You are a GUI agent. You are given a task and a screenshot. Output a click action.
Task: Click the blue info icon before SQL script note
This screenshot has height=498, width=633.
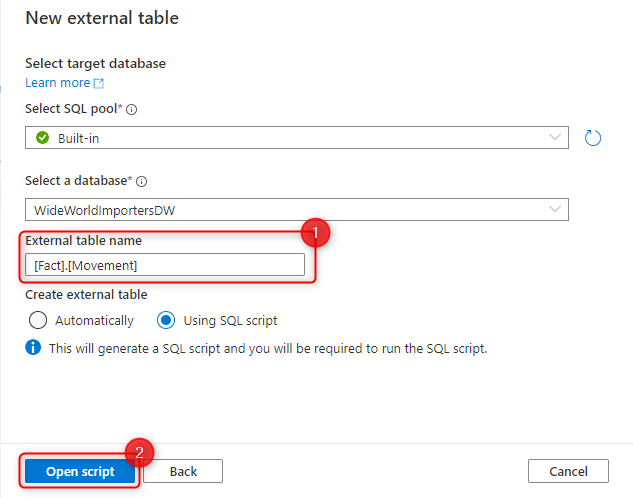click(x=33, y=347)
